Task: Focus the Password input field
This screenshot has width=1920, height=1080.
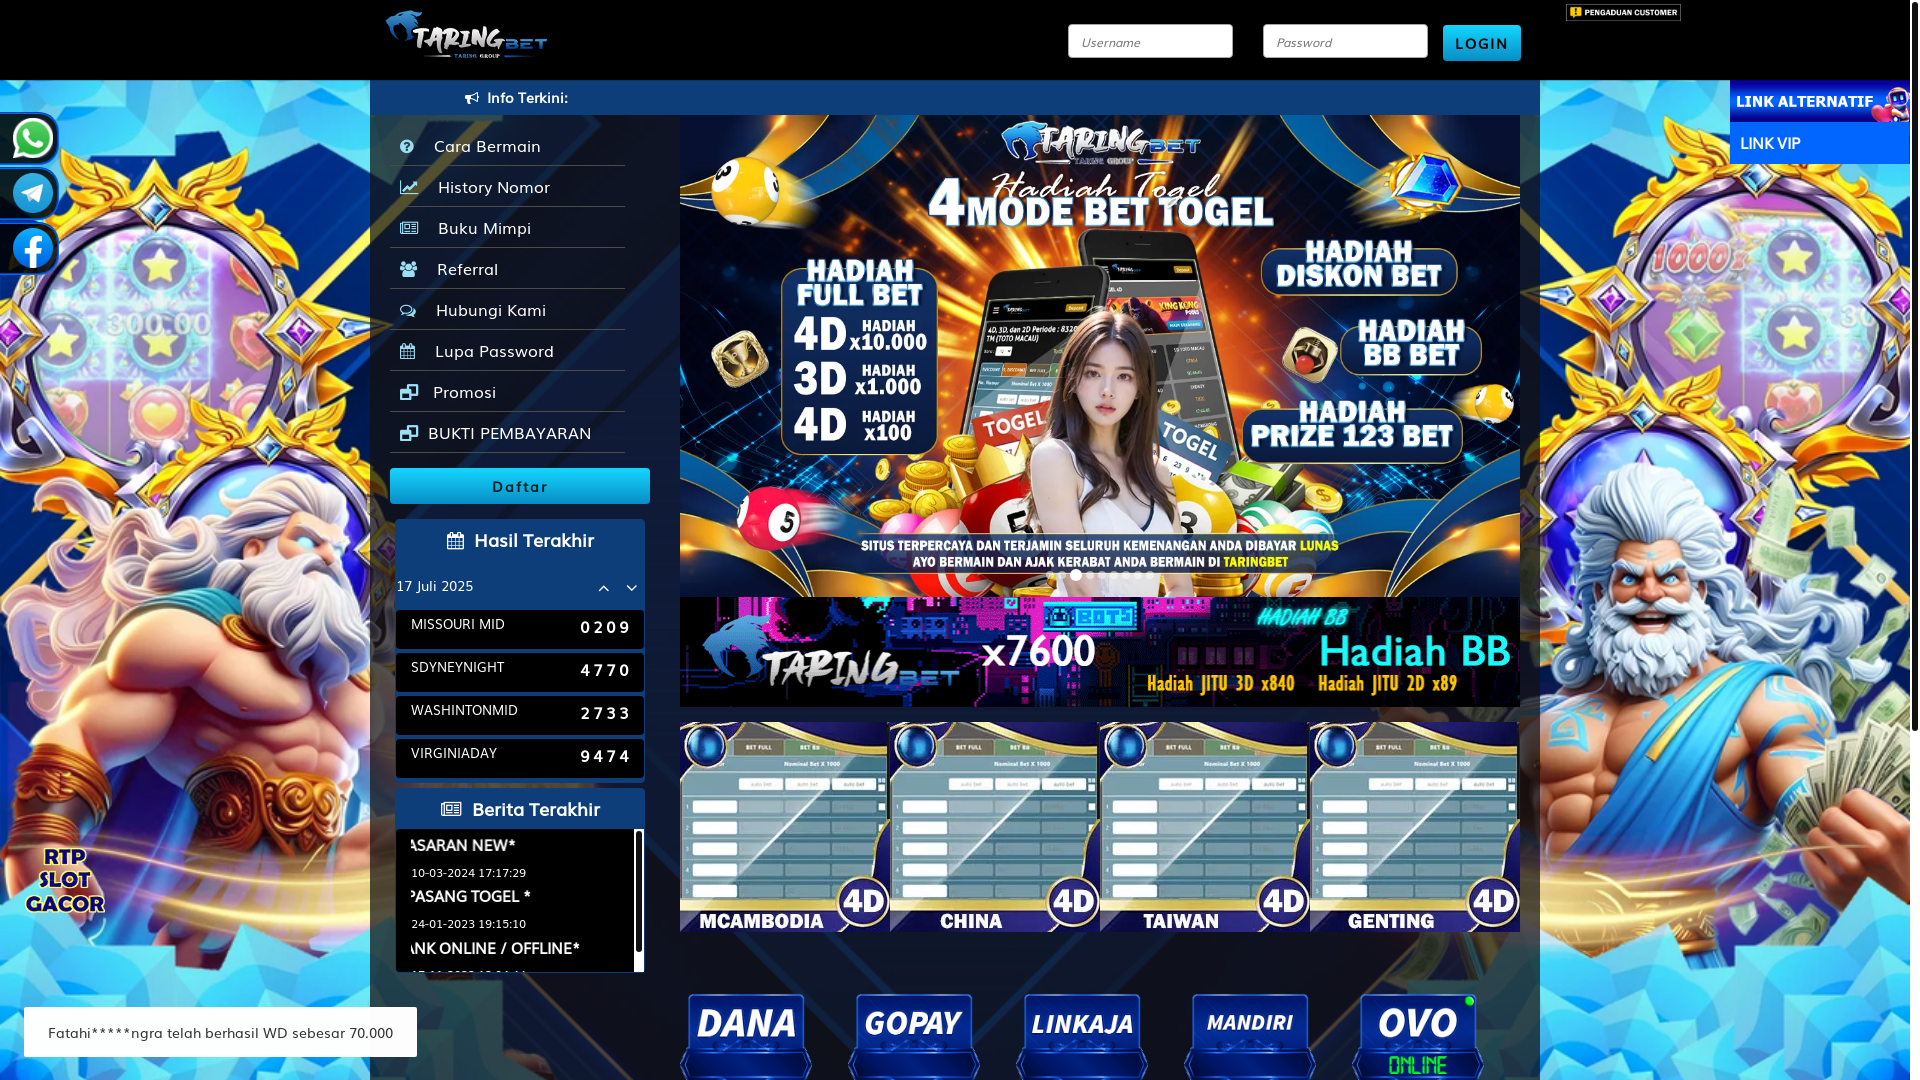Action: pyautogui.click(x=1345, y=41)
